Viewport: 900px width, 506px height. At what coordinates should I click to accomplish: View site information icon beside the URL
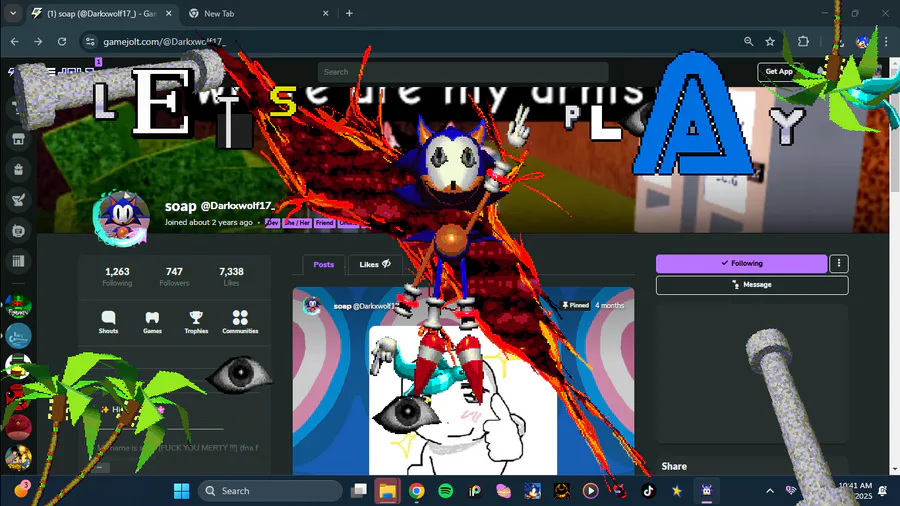(x=90, y=41)
